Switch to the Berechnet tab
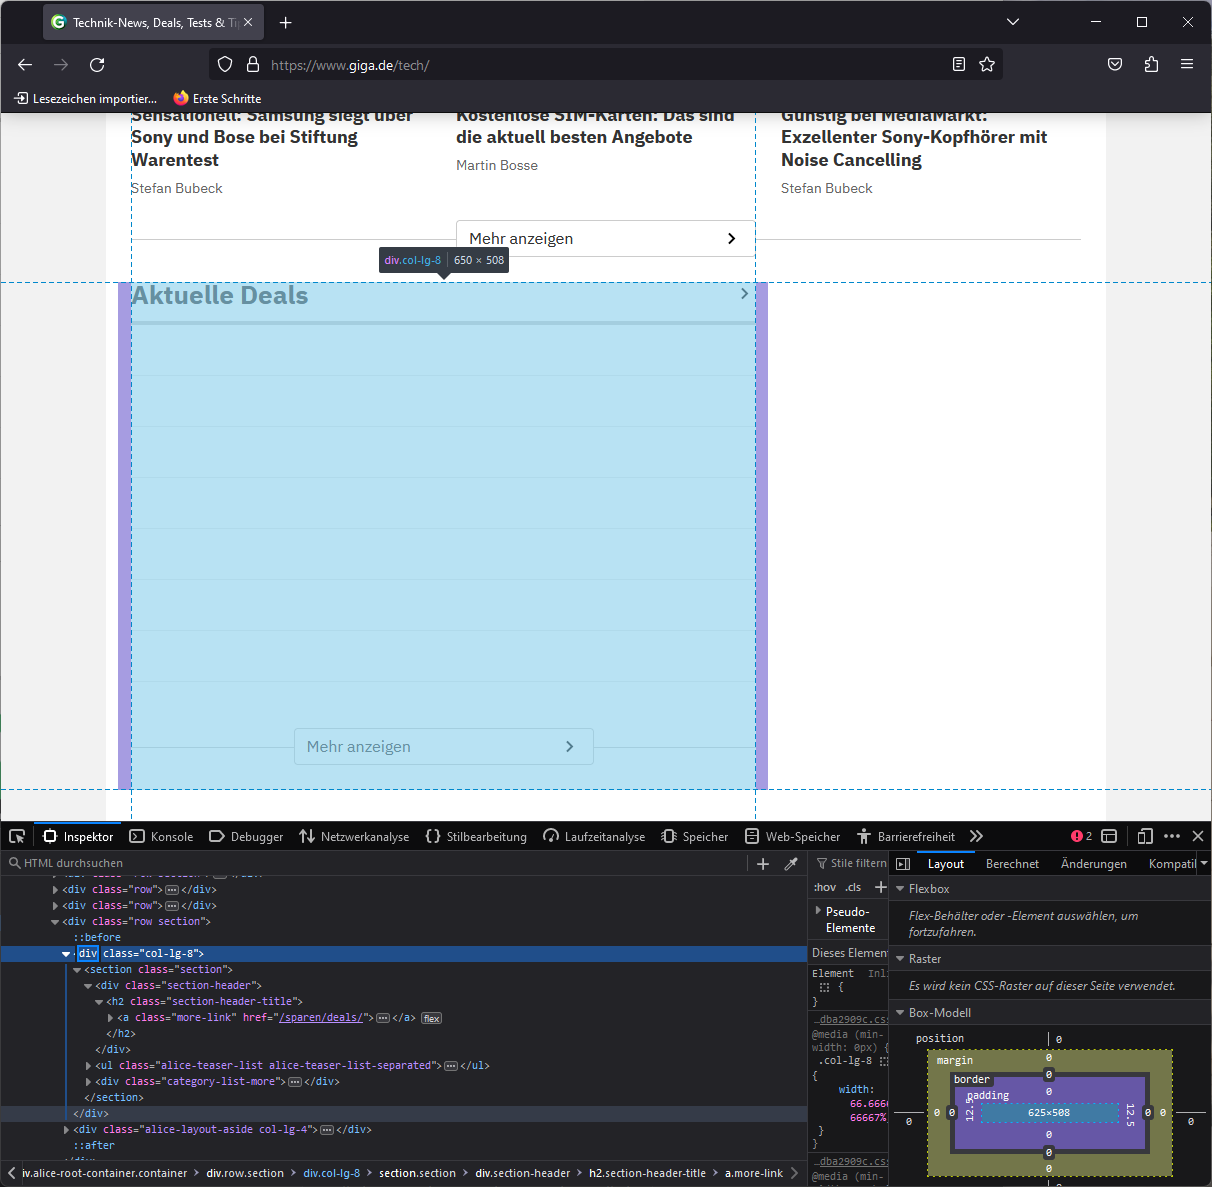Image resolution: width=1212 pixels, height=1187 pixels. pos(1012,863)
